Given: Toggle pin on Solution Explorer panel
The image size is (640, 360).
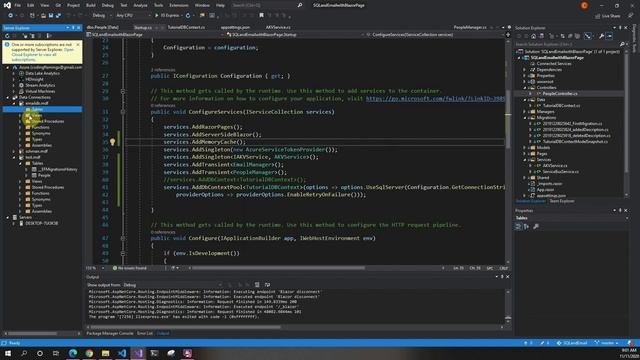Looking at the screenshot, I should click(620, 28).
